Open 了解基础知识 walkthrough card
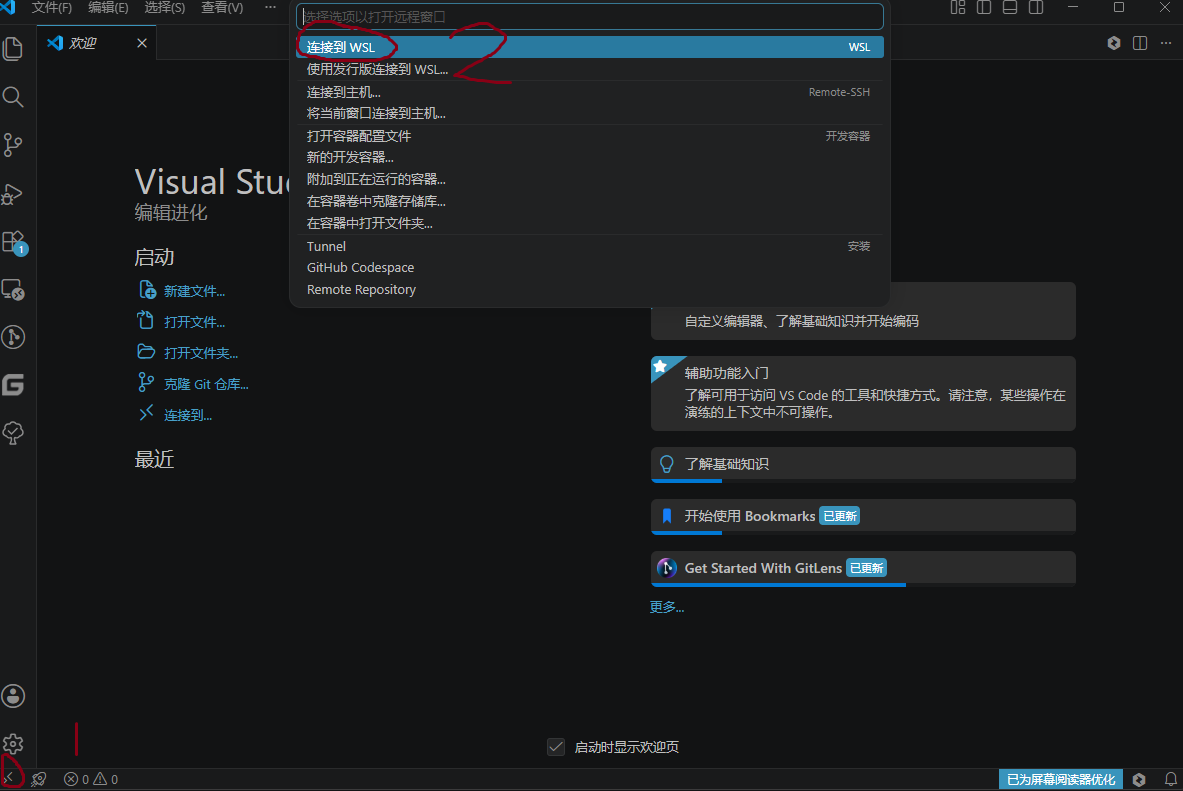This screenshot has height=791, width=1183. (863, 464)
